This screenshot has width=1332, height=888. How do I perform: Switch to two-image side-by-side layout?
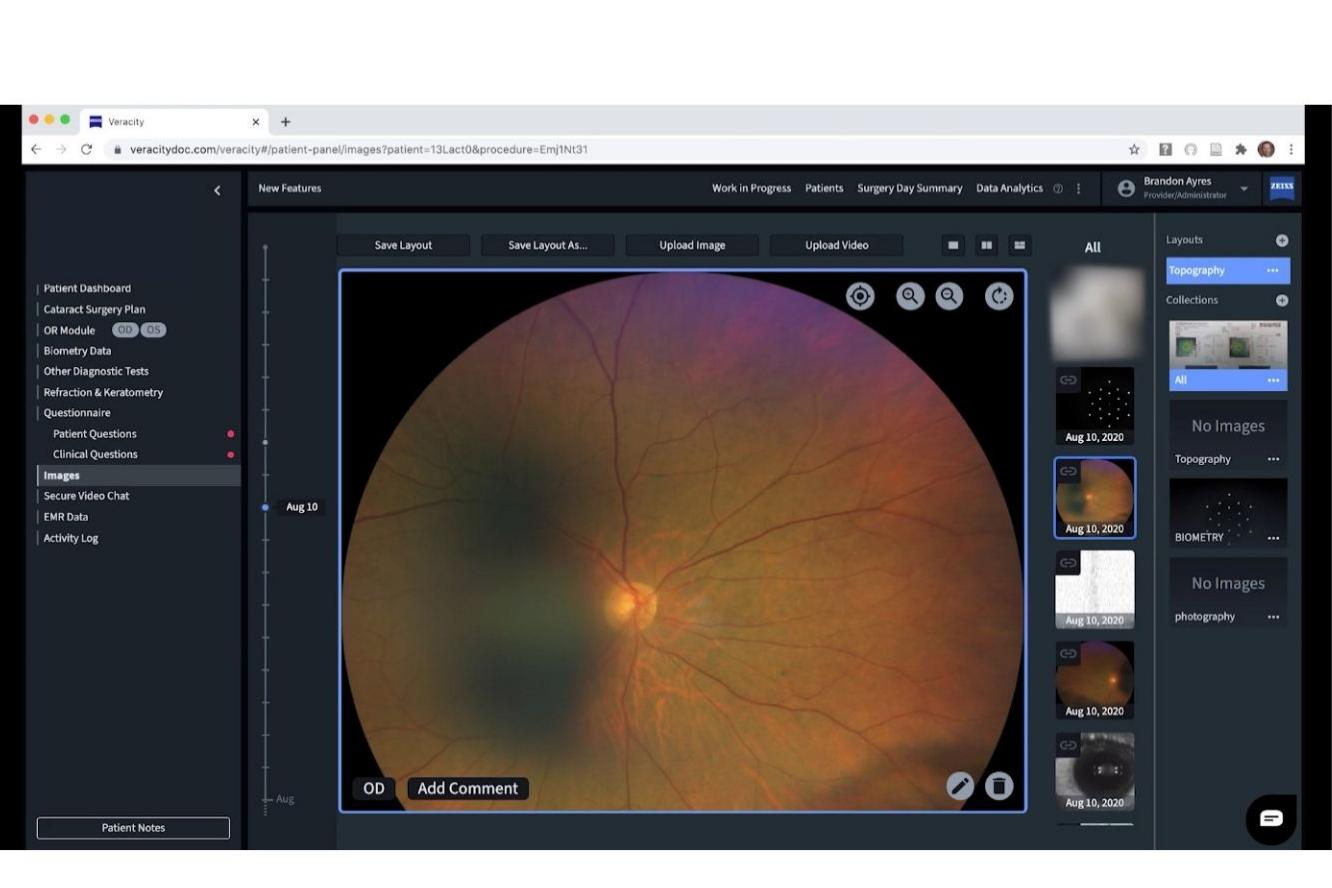(987, 245)
